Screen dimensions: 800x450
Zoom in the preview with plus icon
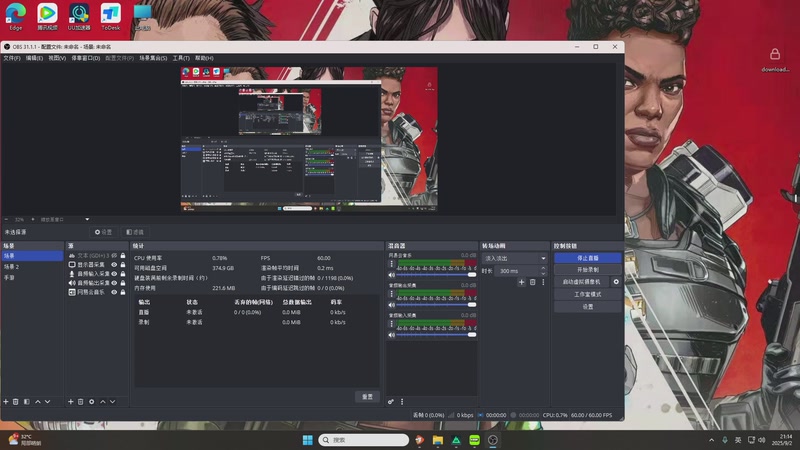(33, 219)
